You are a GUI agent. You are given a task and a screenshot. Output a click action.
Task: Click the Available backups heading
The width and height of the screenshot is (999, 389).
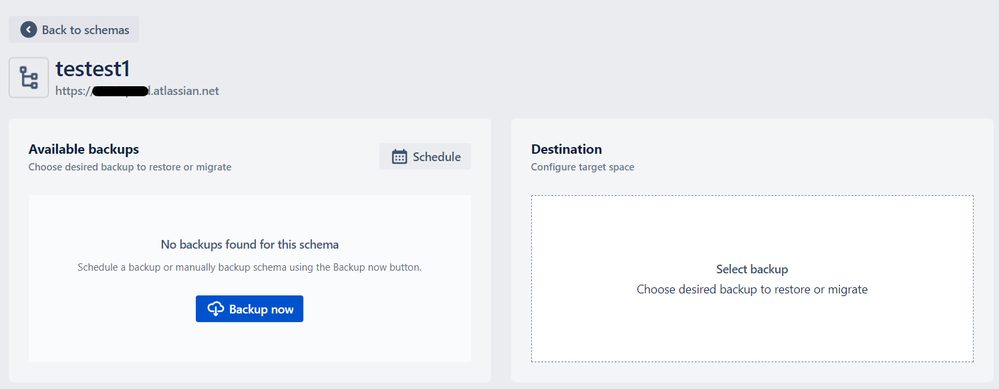83,150
